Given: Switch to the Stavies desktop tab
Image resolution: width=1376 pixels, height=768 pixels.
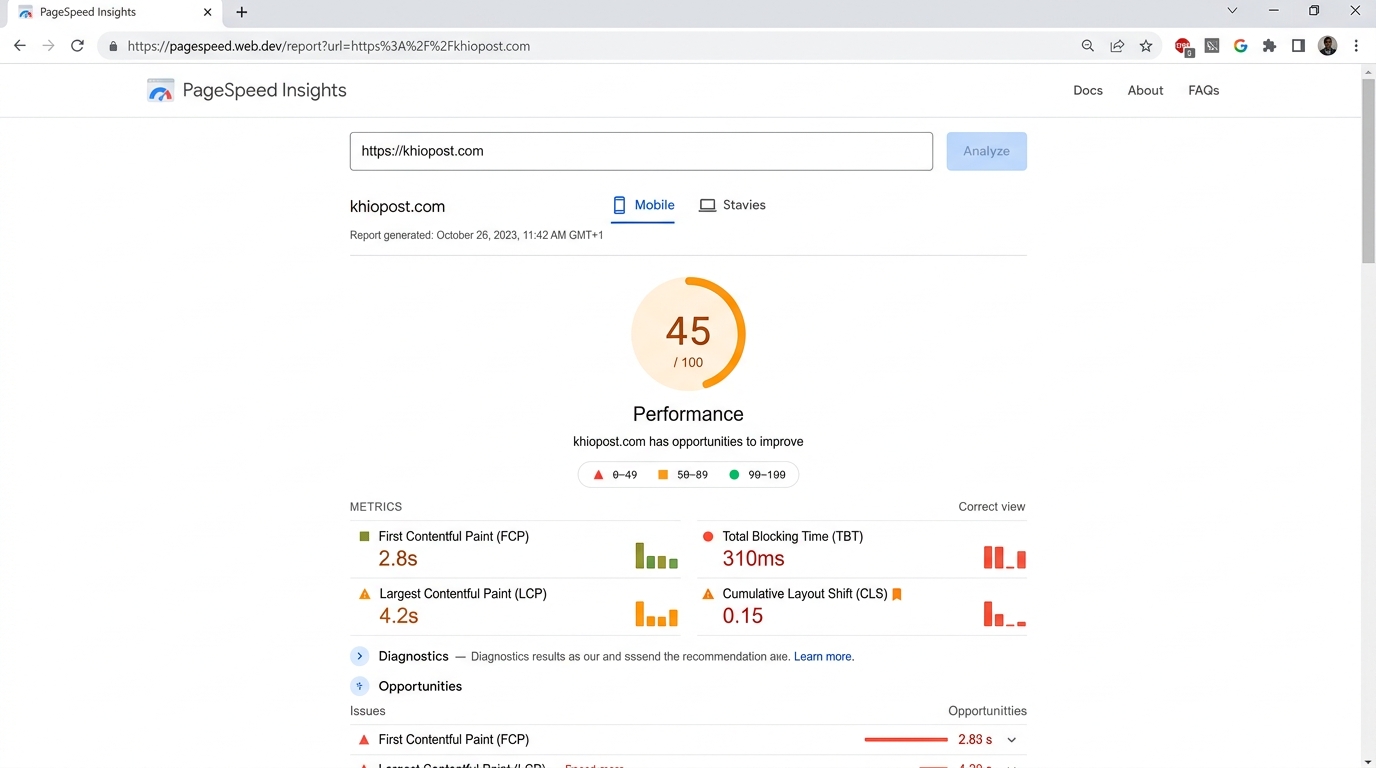Looking at the screenshot, I should coord(732,205).
